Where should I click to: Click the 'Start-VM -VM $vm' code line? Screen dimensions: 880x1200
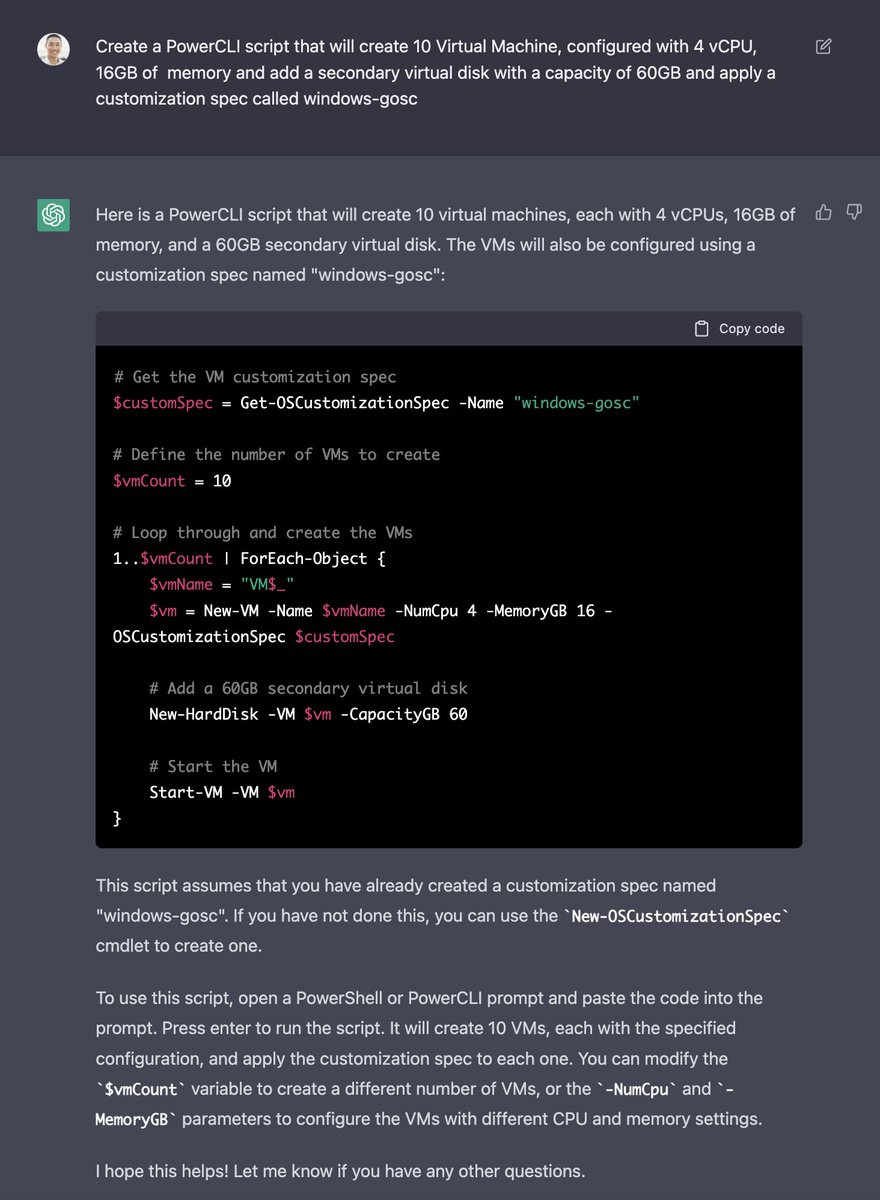(222, 792)
